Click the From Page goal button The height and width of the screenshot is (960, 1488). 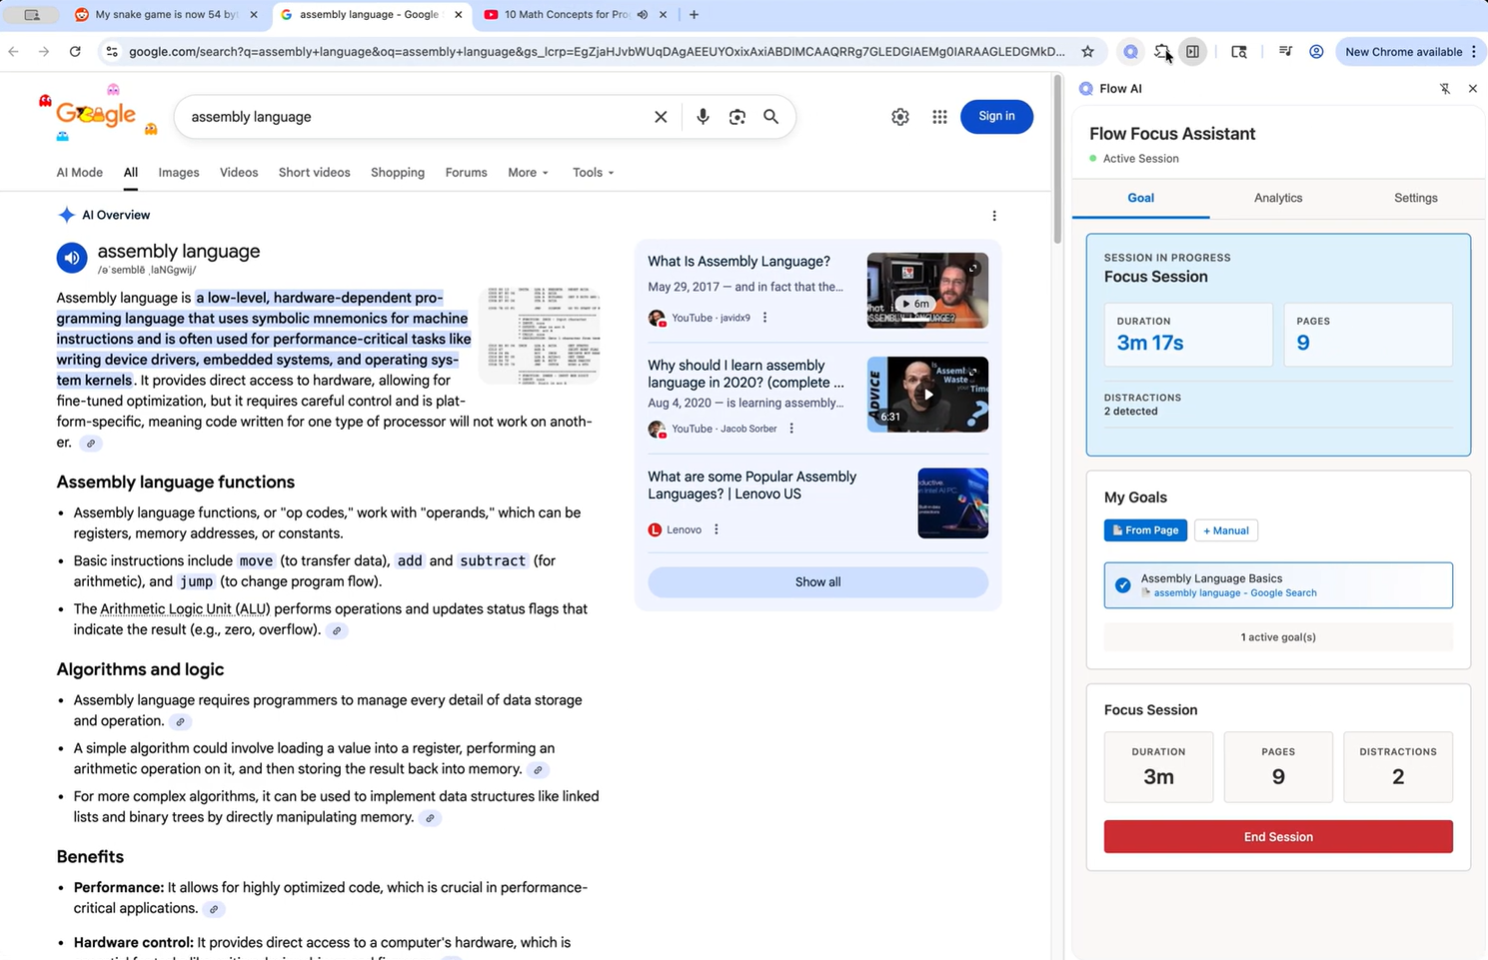click(1145, 531)
